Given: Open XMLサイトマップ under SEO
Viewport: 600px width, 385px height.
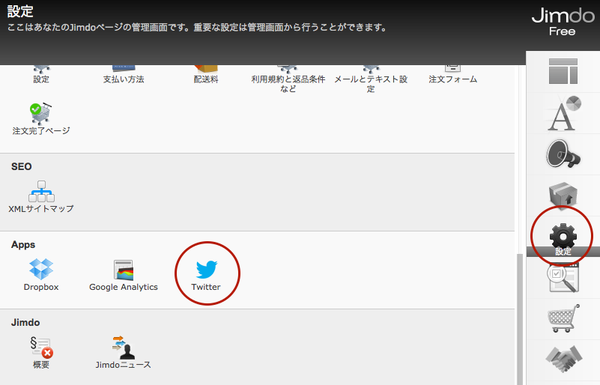Looking at the screenshot, I should pyautogui.click(x=41, y=197).
